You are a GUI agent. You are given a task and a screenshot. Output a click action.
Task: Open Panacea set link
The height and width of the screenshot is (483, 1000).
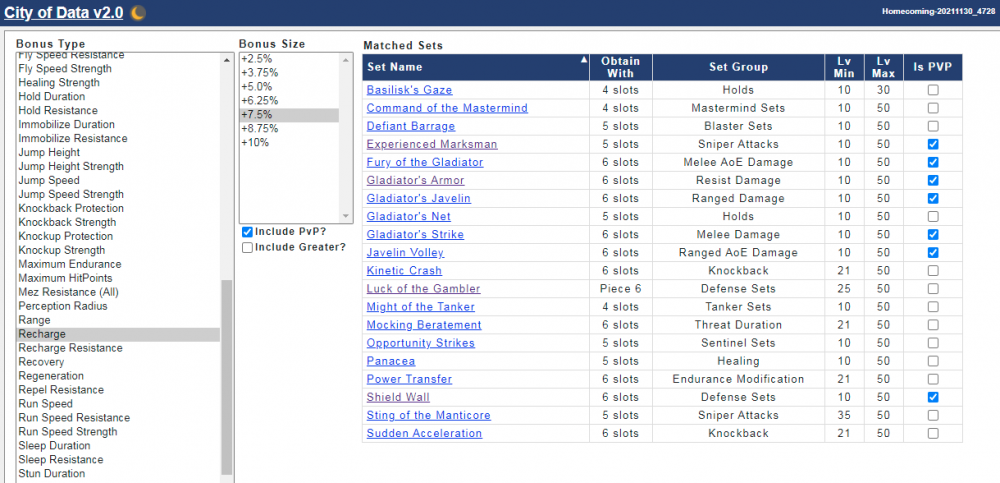pos(391,361)
